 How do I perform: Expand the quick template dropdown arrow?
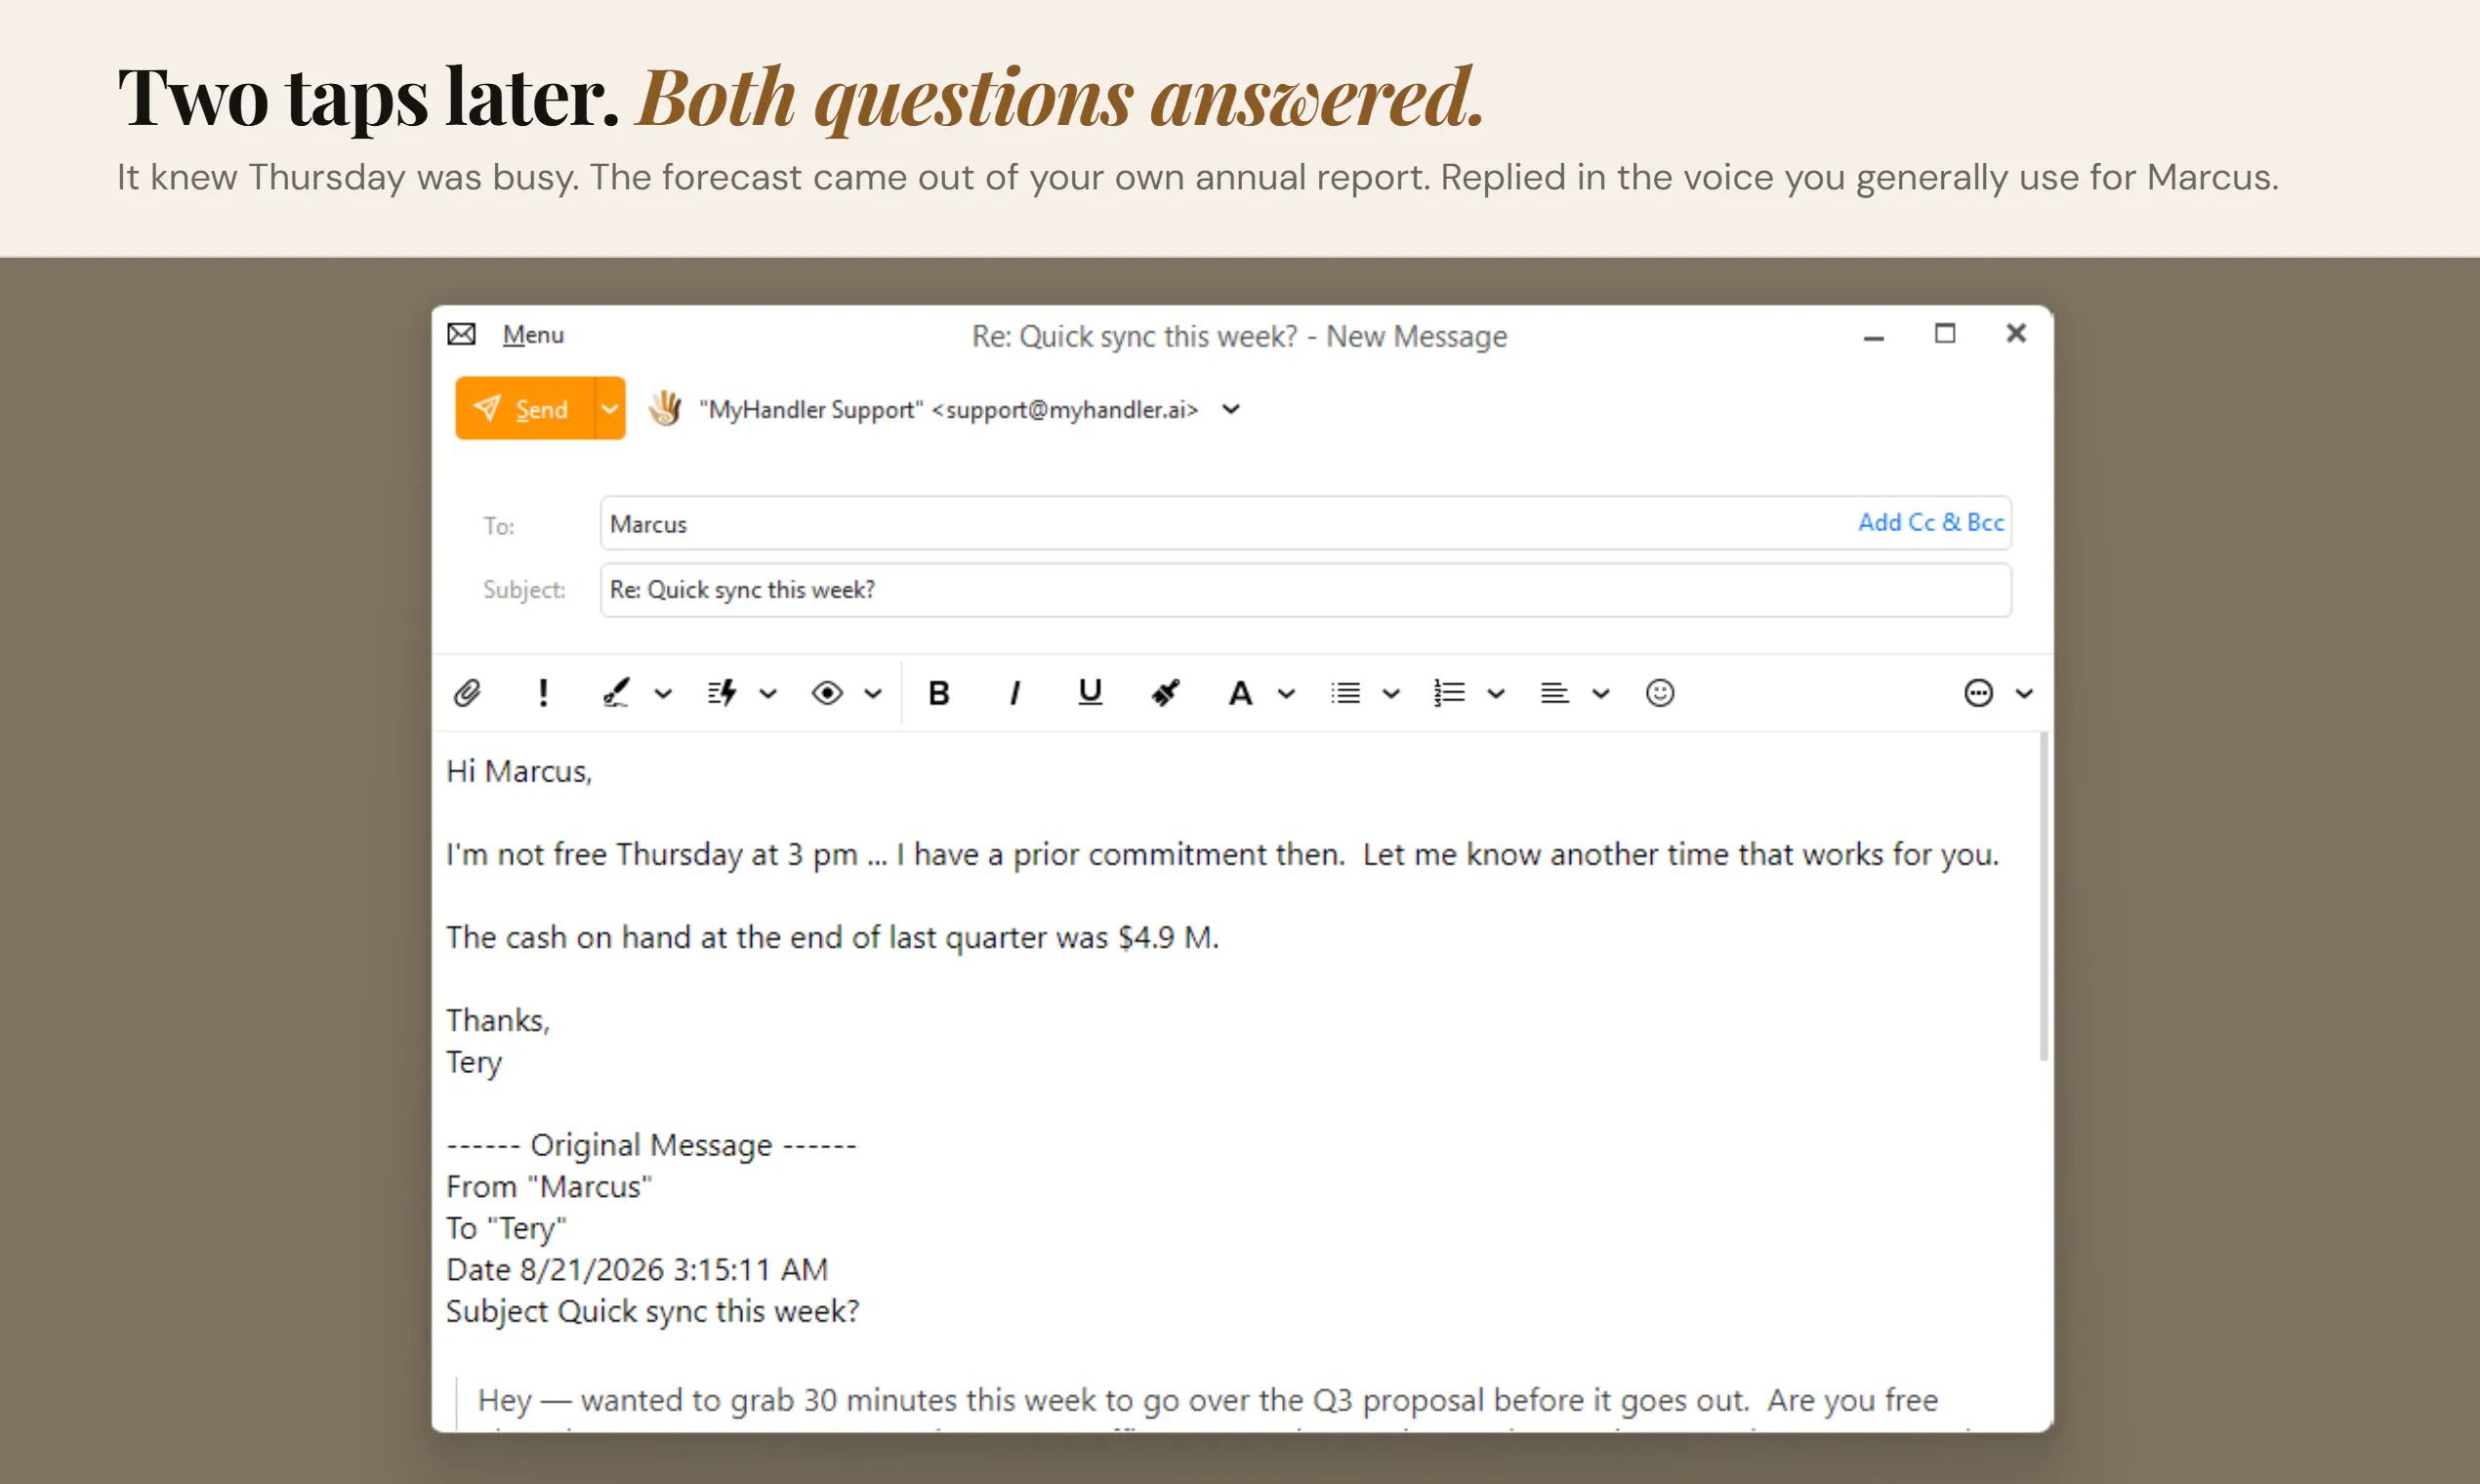(768, 693)
